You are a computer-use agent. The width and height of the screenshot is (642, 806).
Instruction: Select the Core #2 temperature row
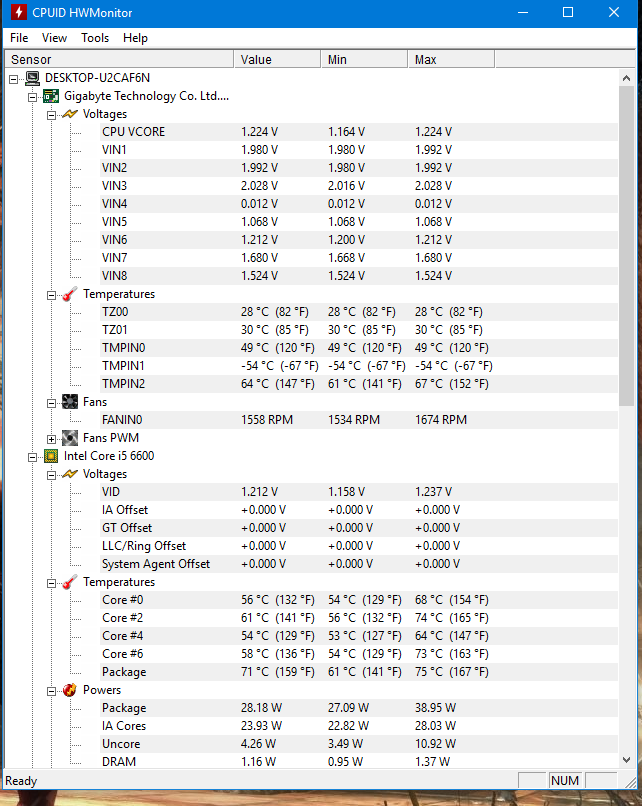tap(359, 618)
